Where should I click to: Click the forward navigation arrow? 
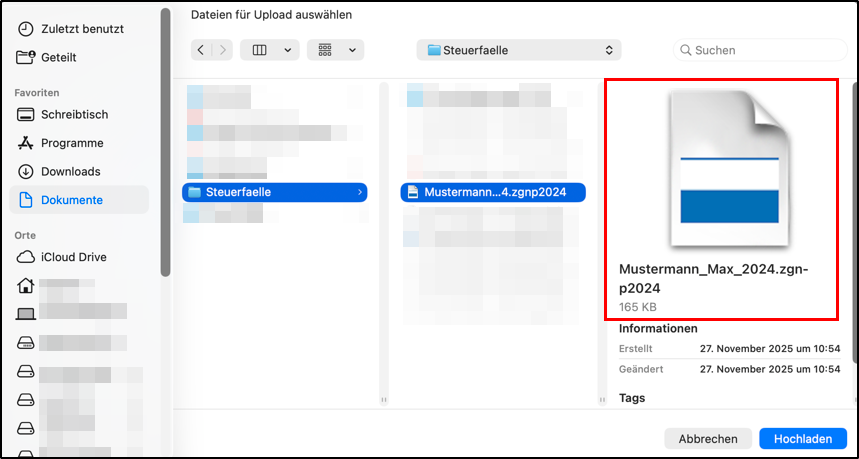click(x=222, y=50)
